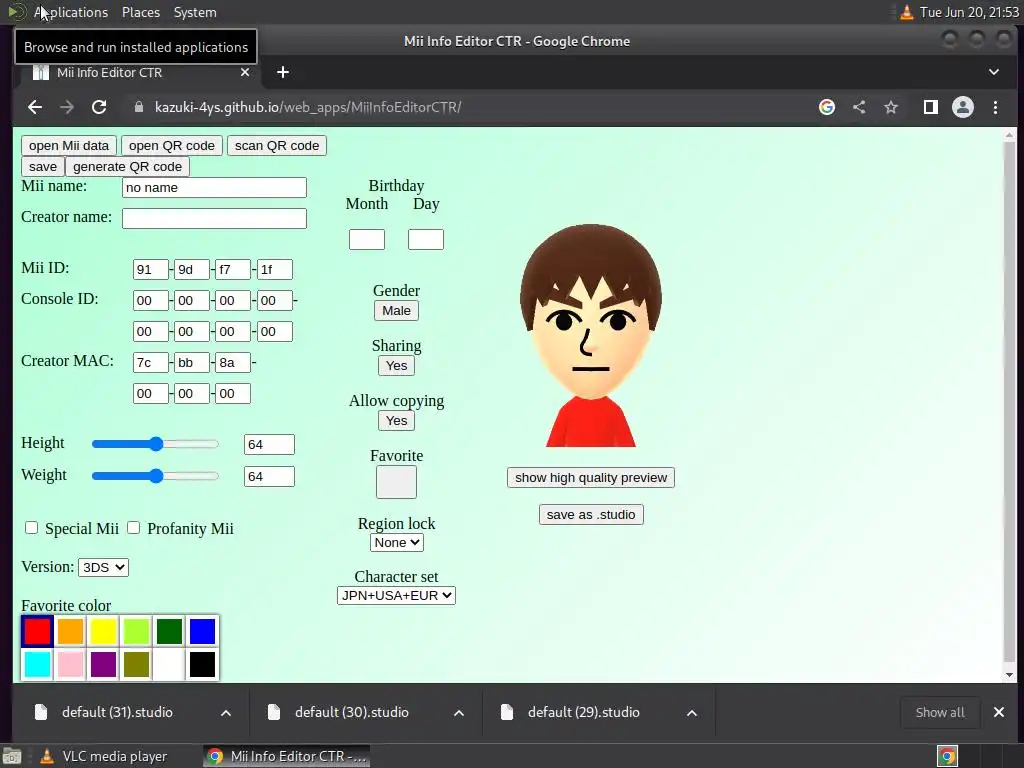The image size is (1024, 768).
Task: Click default (29).studio file icon
Action: 507,712
